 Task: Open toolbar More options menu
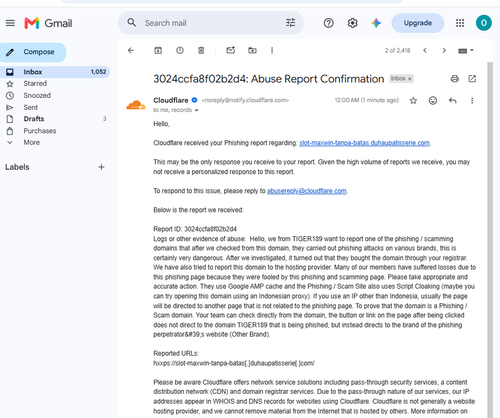(x=272, y=50)
